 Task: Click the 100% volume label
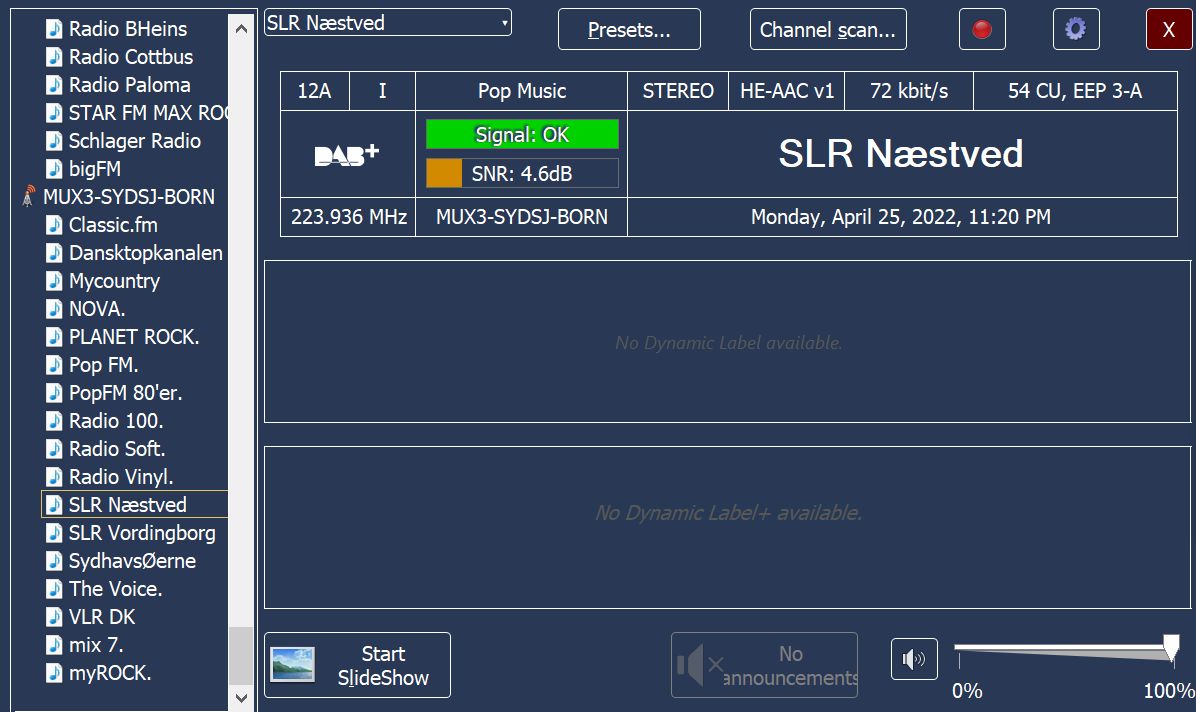point(1169,691)
